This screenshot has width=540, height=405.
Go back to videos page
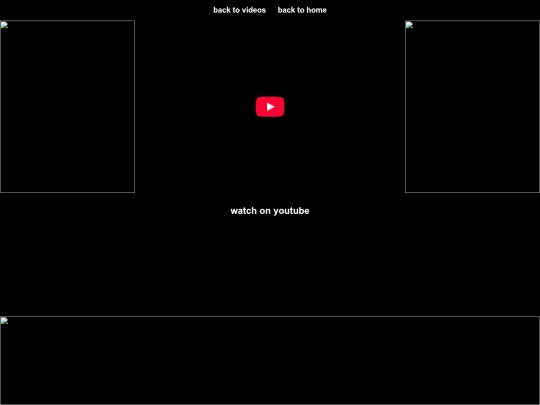coord(239,10)
